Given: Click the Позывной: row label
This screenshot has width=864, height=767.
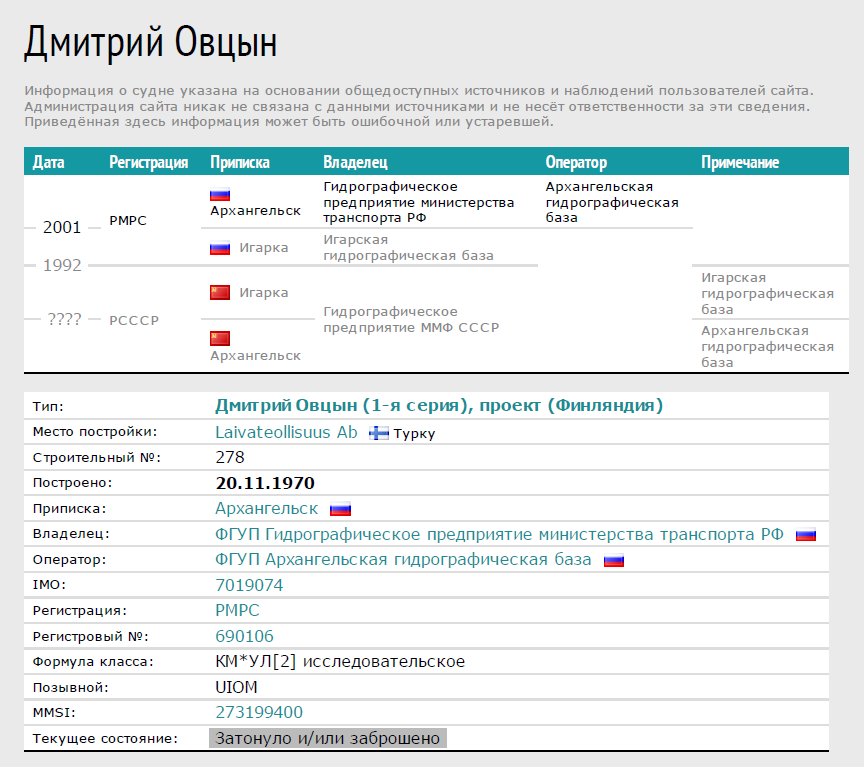Looking at the screenshot, I should click(71, 688).
